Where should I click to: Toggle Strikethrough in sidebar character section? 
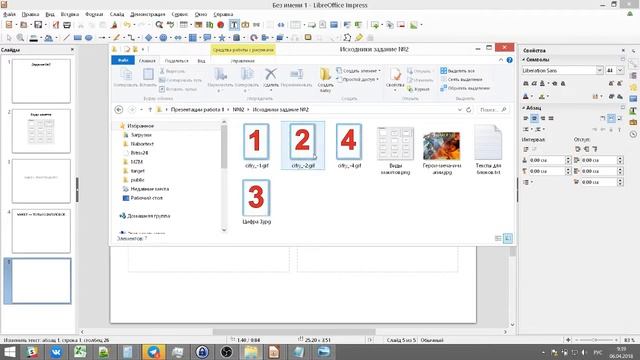pyautogui.click(x=554, y=83)
